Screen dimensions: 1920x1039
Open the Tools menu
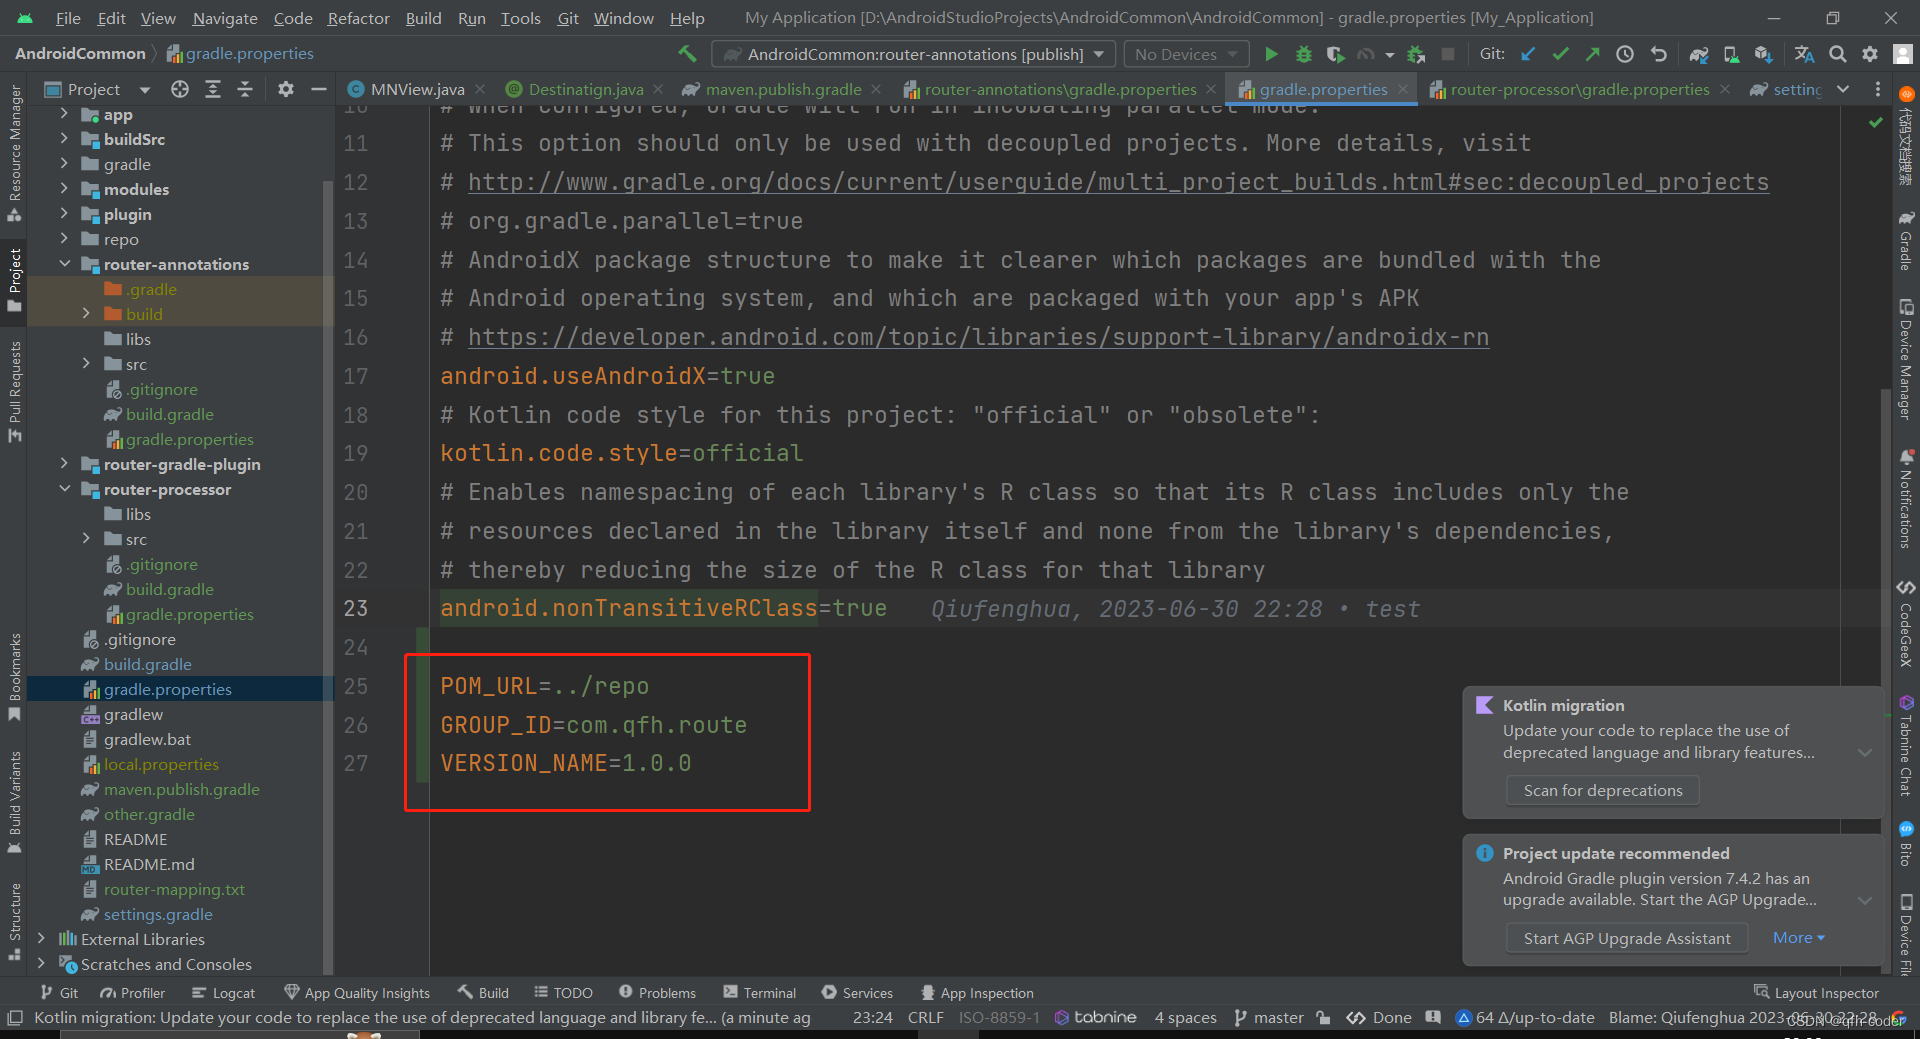pyautogui.click(x=520, y=18)
